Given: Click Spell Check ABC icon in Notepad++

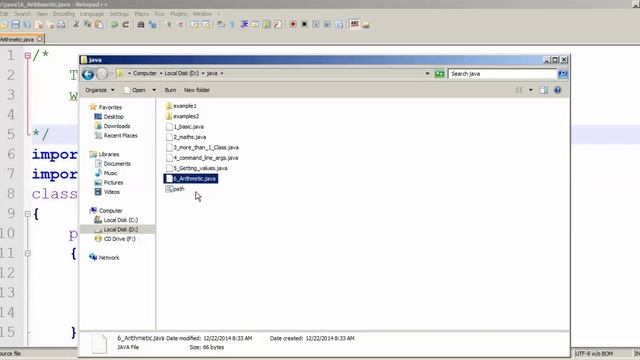Looking at the screenshot, I should click(x=354, y=24).
